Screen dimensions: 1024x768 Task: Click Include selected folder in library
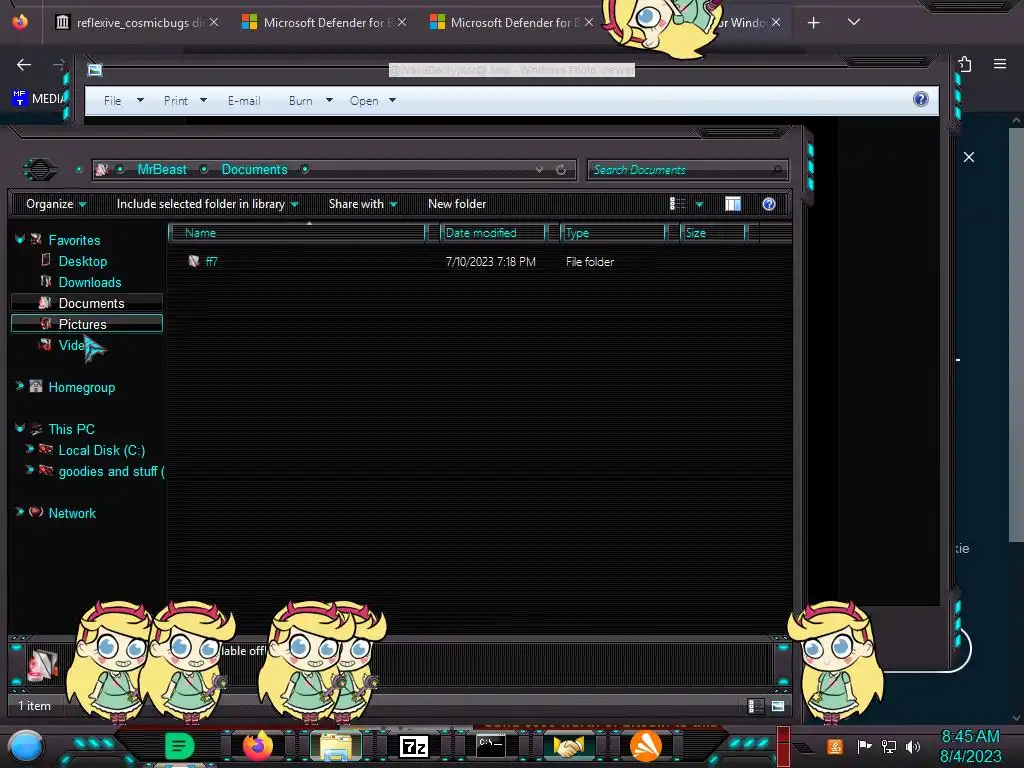207,204
